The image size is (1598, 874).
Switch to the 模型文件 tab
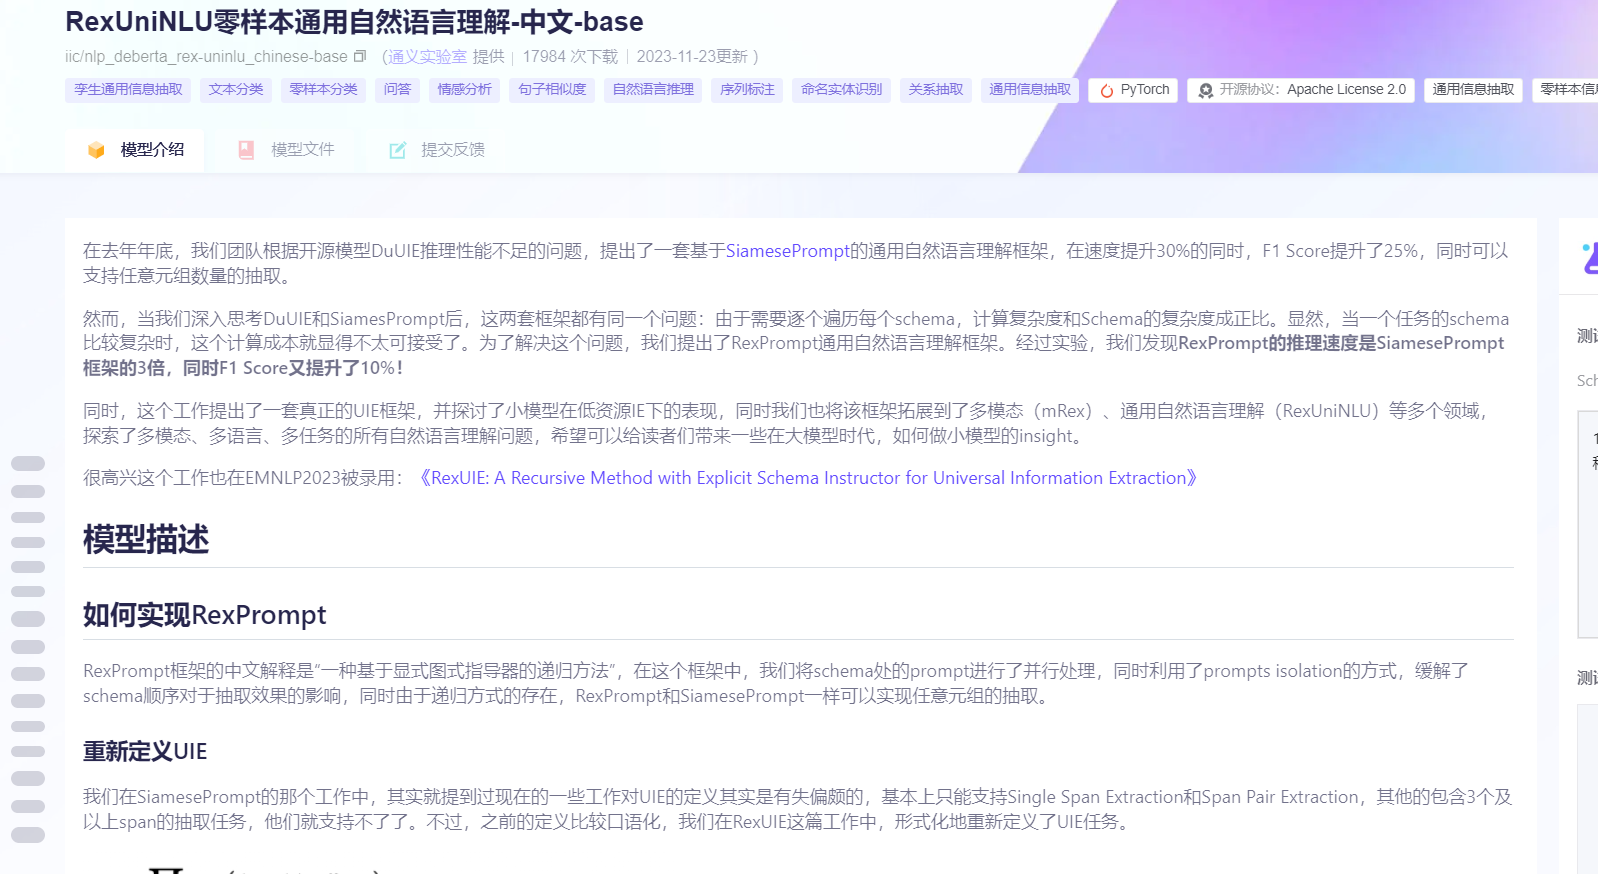pyautogui.click(x=286, y=150)
